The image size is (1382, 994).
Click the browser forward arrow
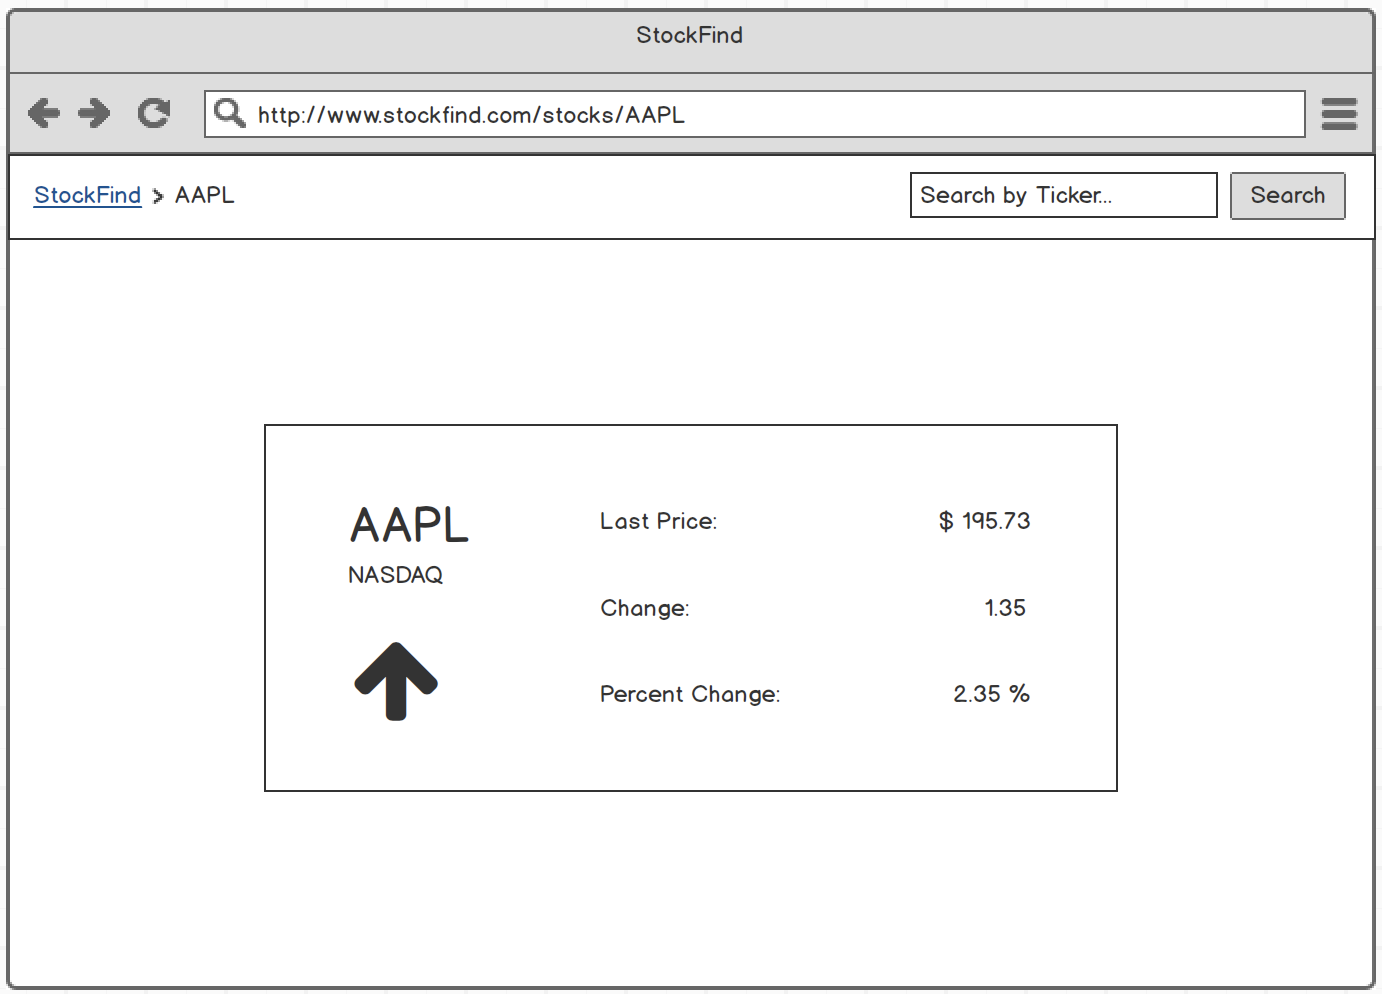(x=94, y=113)
